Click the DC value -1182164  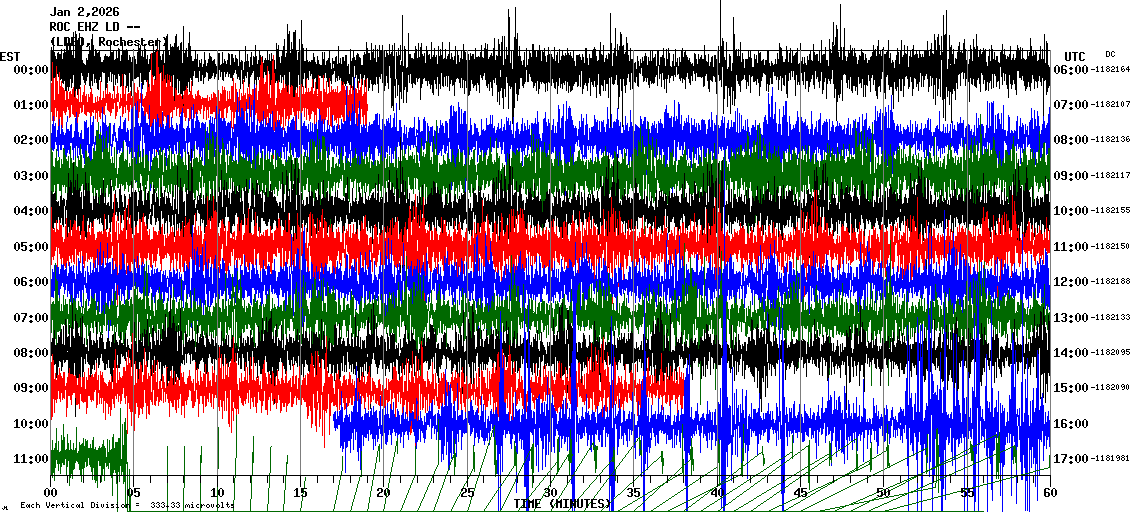[1110, 70]
